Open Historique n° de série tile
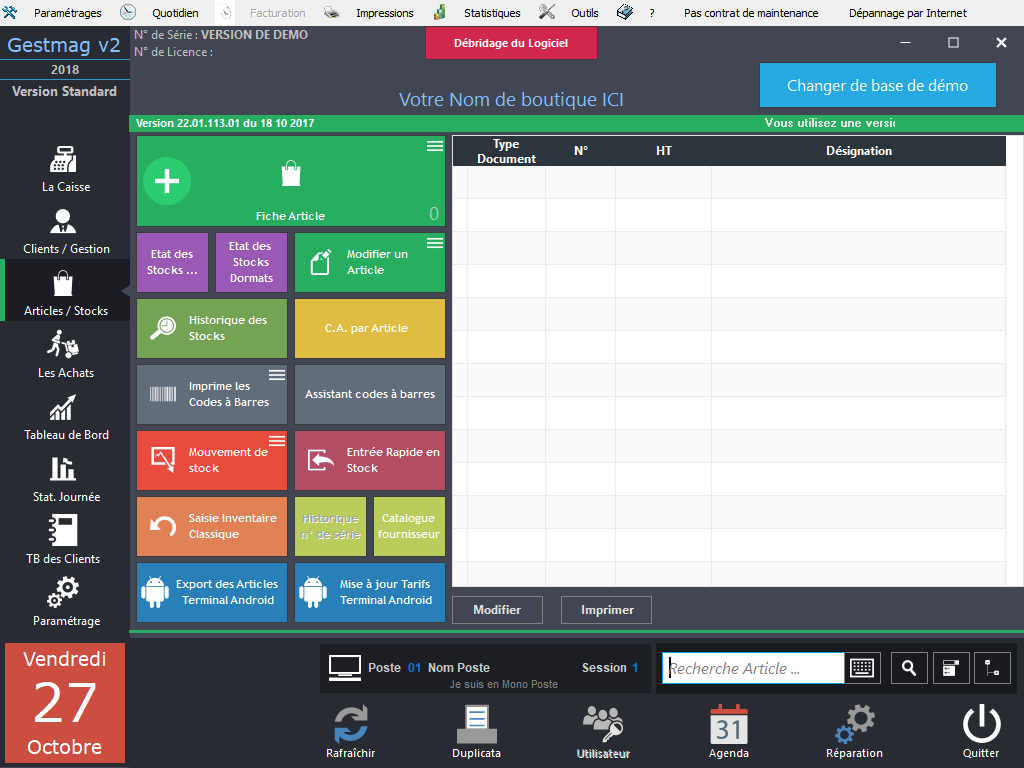This screenshot has width=1024, height=768. pyautogui.click(x=330, y=526)
